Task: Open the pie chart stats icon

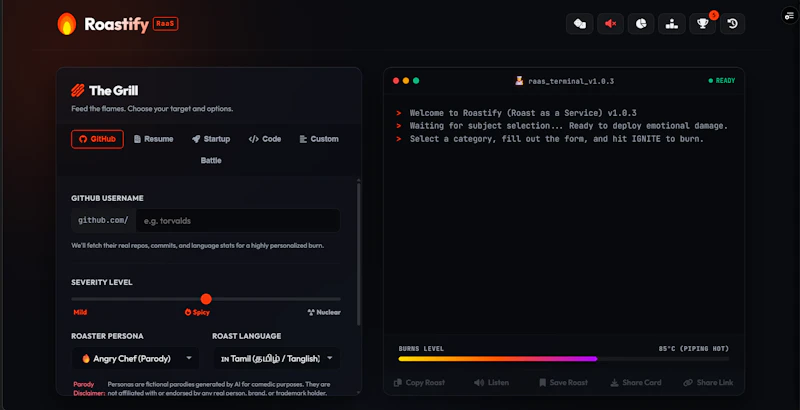Action: (641, 23)
